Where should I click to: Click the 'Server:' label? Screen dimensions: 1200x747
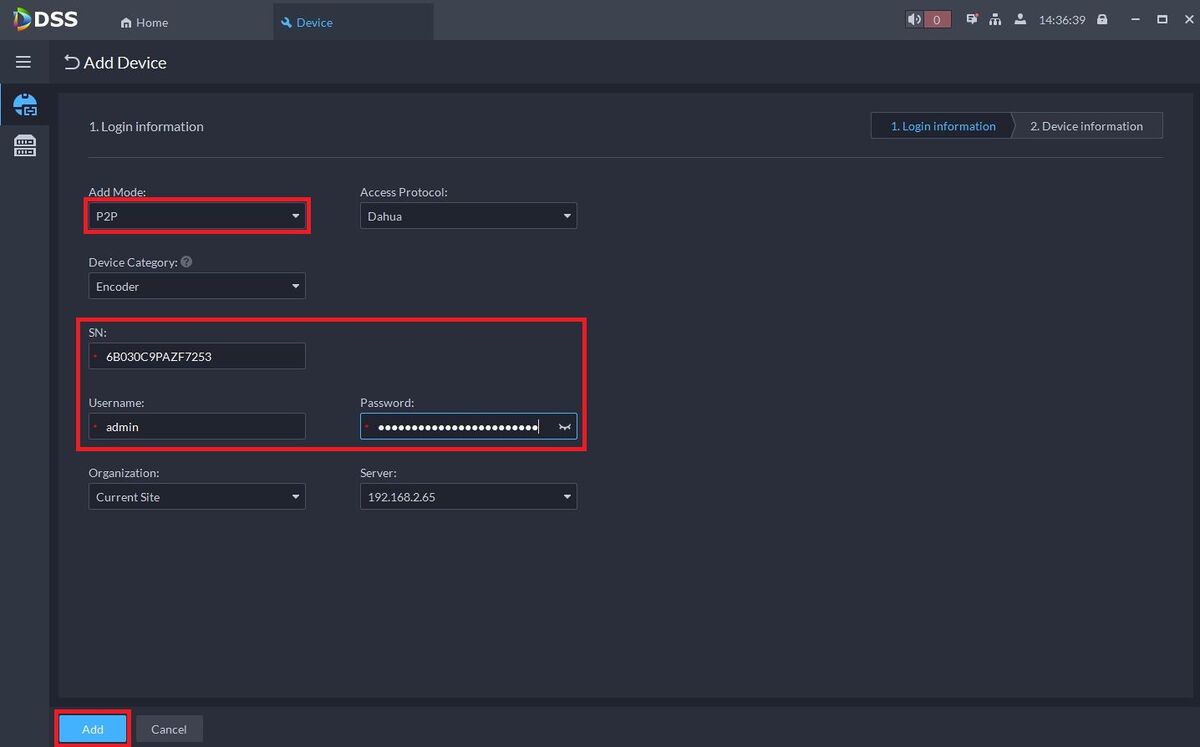380,473
